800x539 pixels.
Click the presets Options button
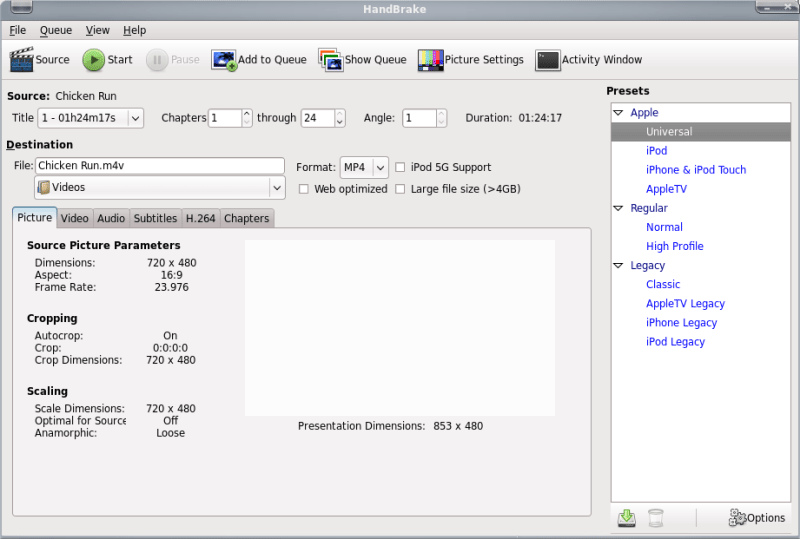click(x=756, y=517)
